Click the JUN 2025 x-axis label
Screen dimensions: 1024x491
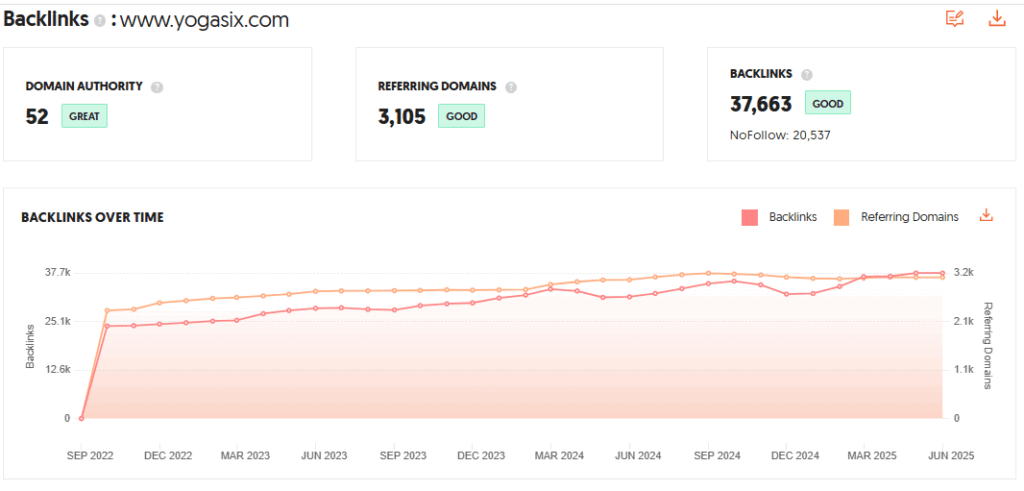click(x=951, y=456)
